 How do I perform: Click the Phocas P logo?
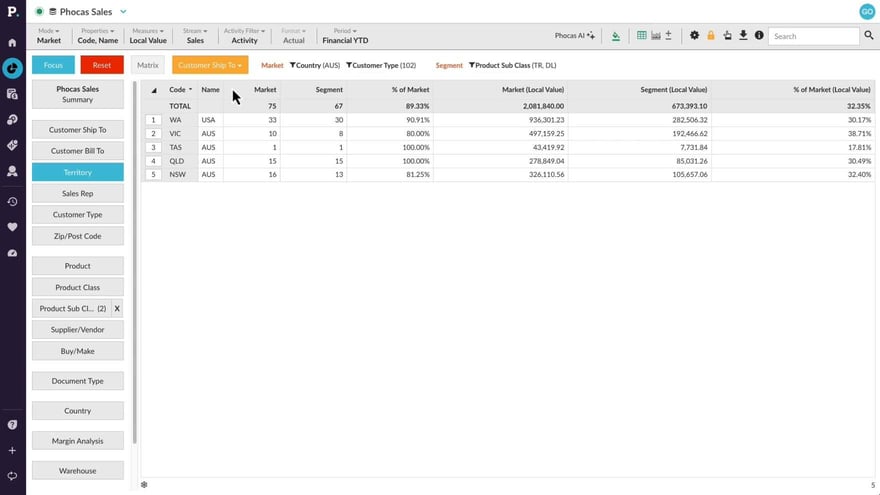tap(12, 11)
